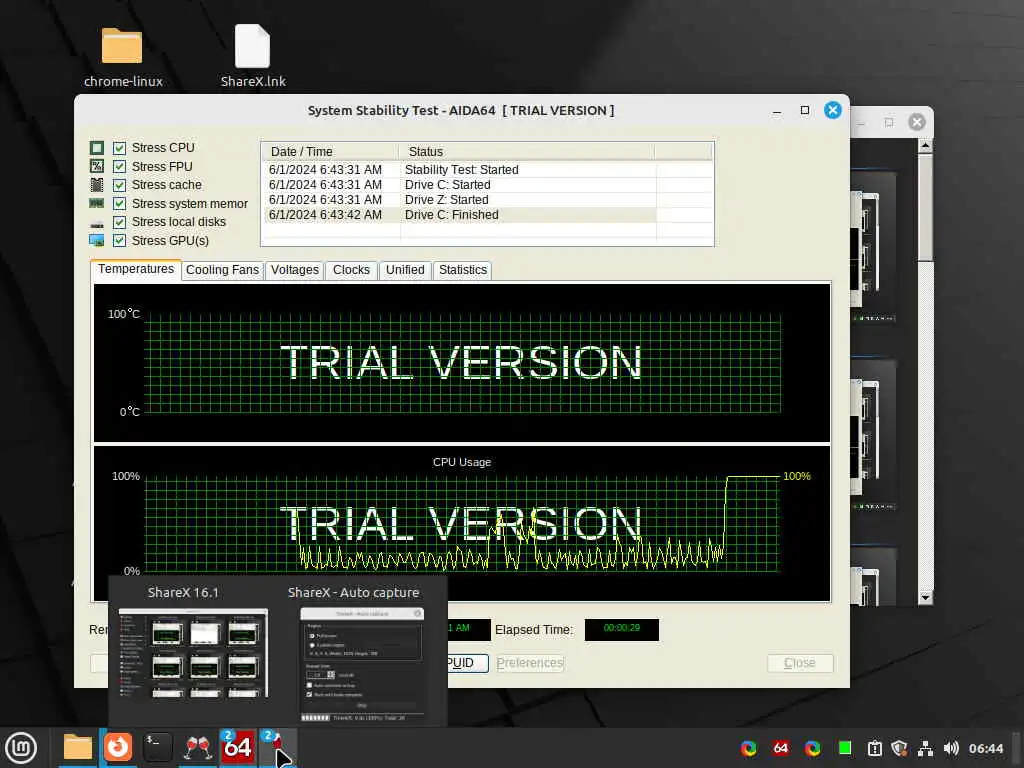Click the second ShareX tray icon
The height and width of the screenshot is (768, 1024).
[x=812, y=748]
